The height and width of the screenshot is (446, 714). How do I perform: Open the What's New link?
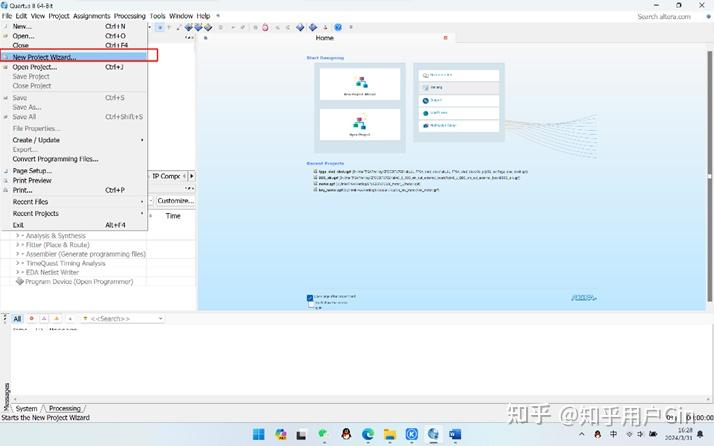coord(459,113)
